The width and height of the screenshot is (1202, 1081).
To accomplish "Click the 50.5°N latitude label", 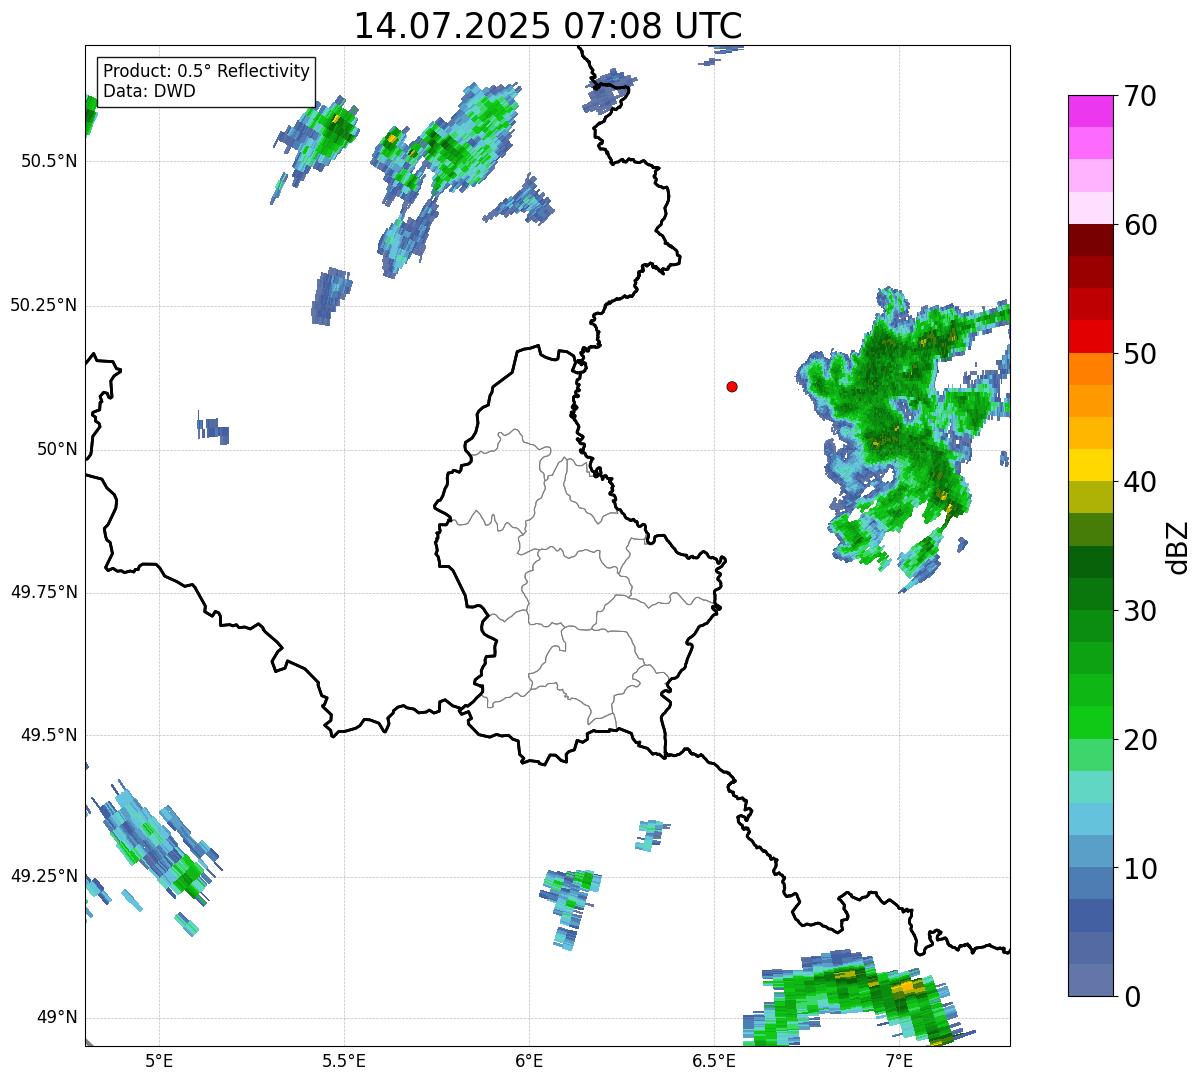I will pyautogui.click(x=49, y=161).
